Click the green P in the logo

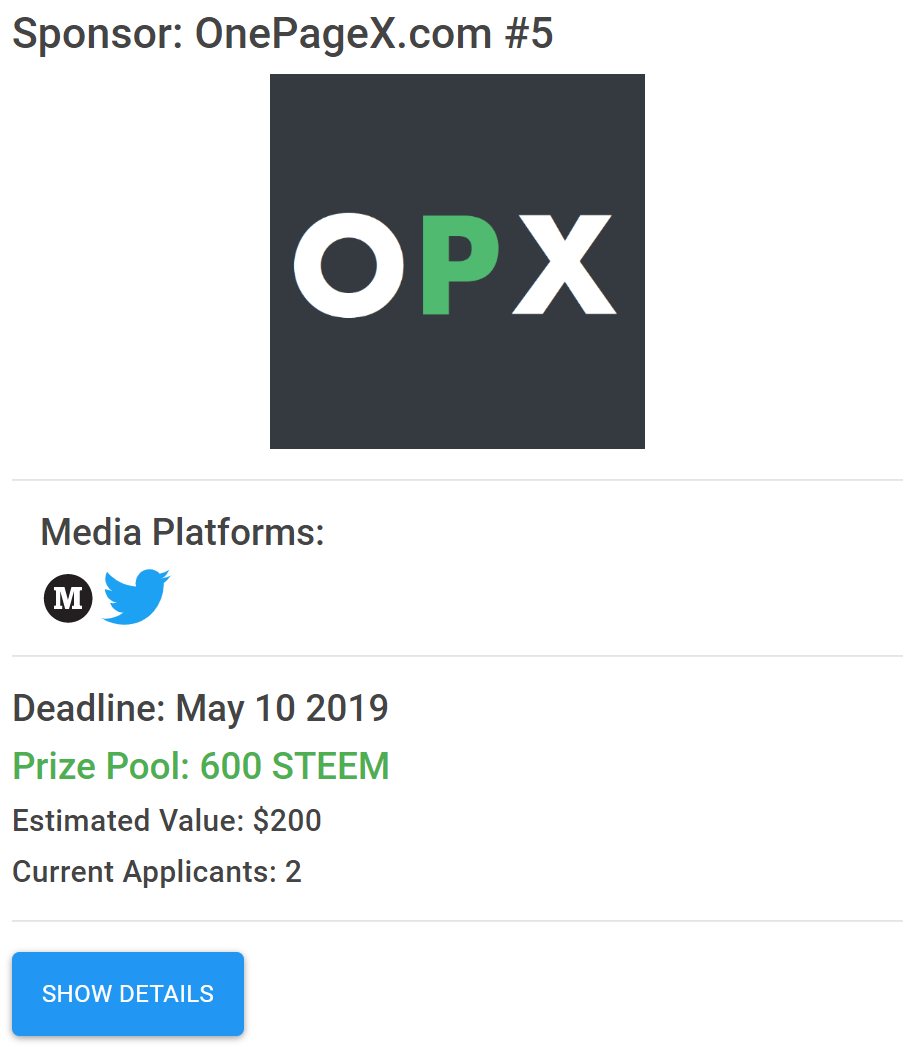click(461, 264)
